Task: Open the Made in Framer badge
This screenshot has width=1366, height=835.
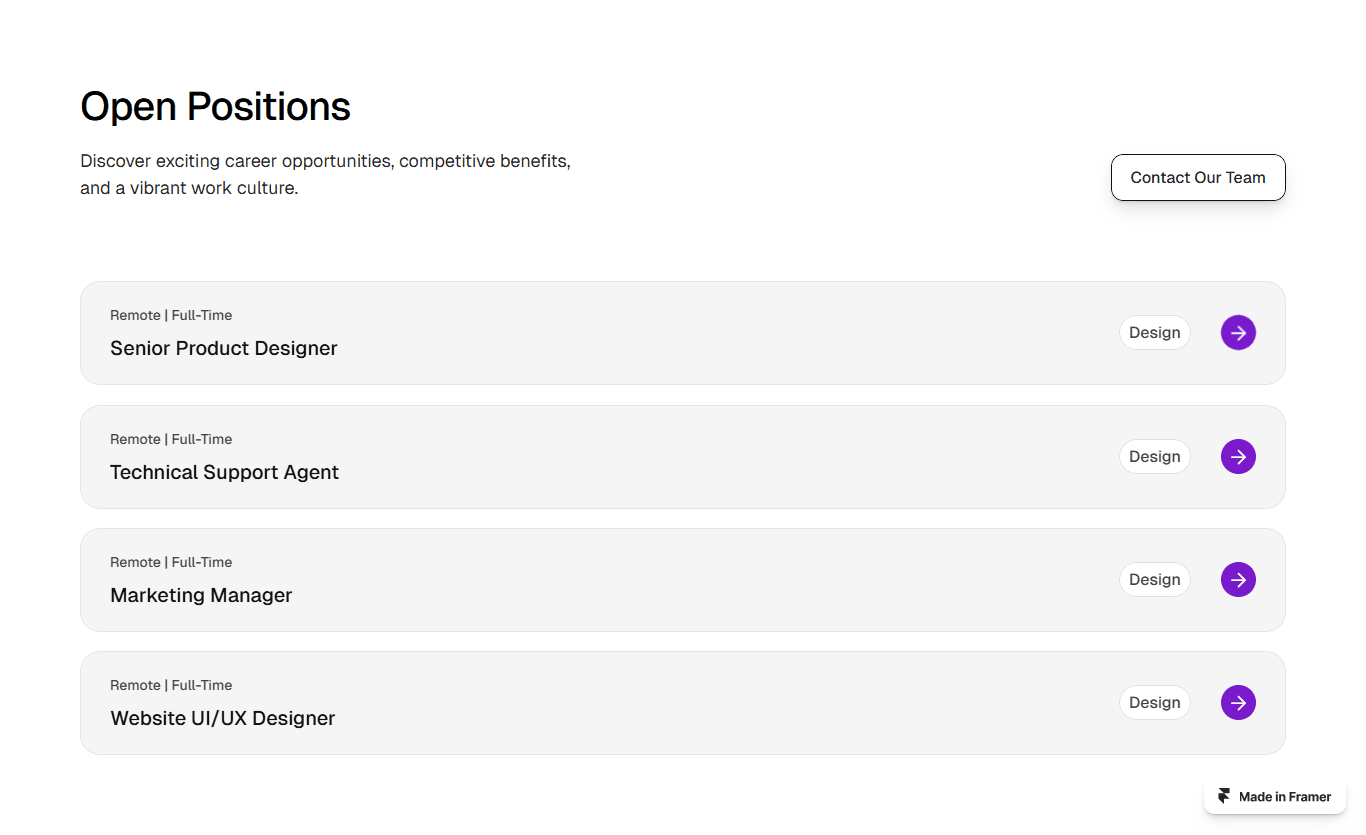Action: point(1275,797)
